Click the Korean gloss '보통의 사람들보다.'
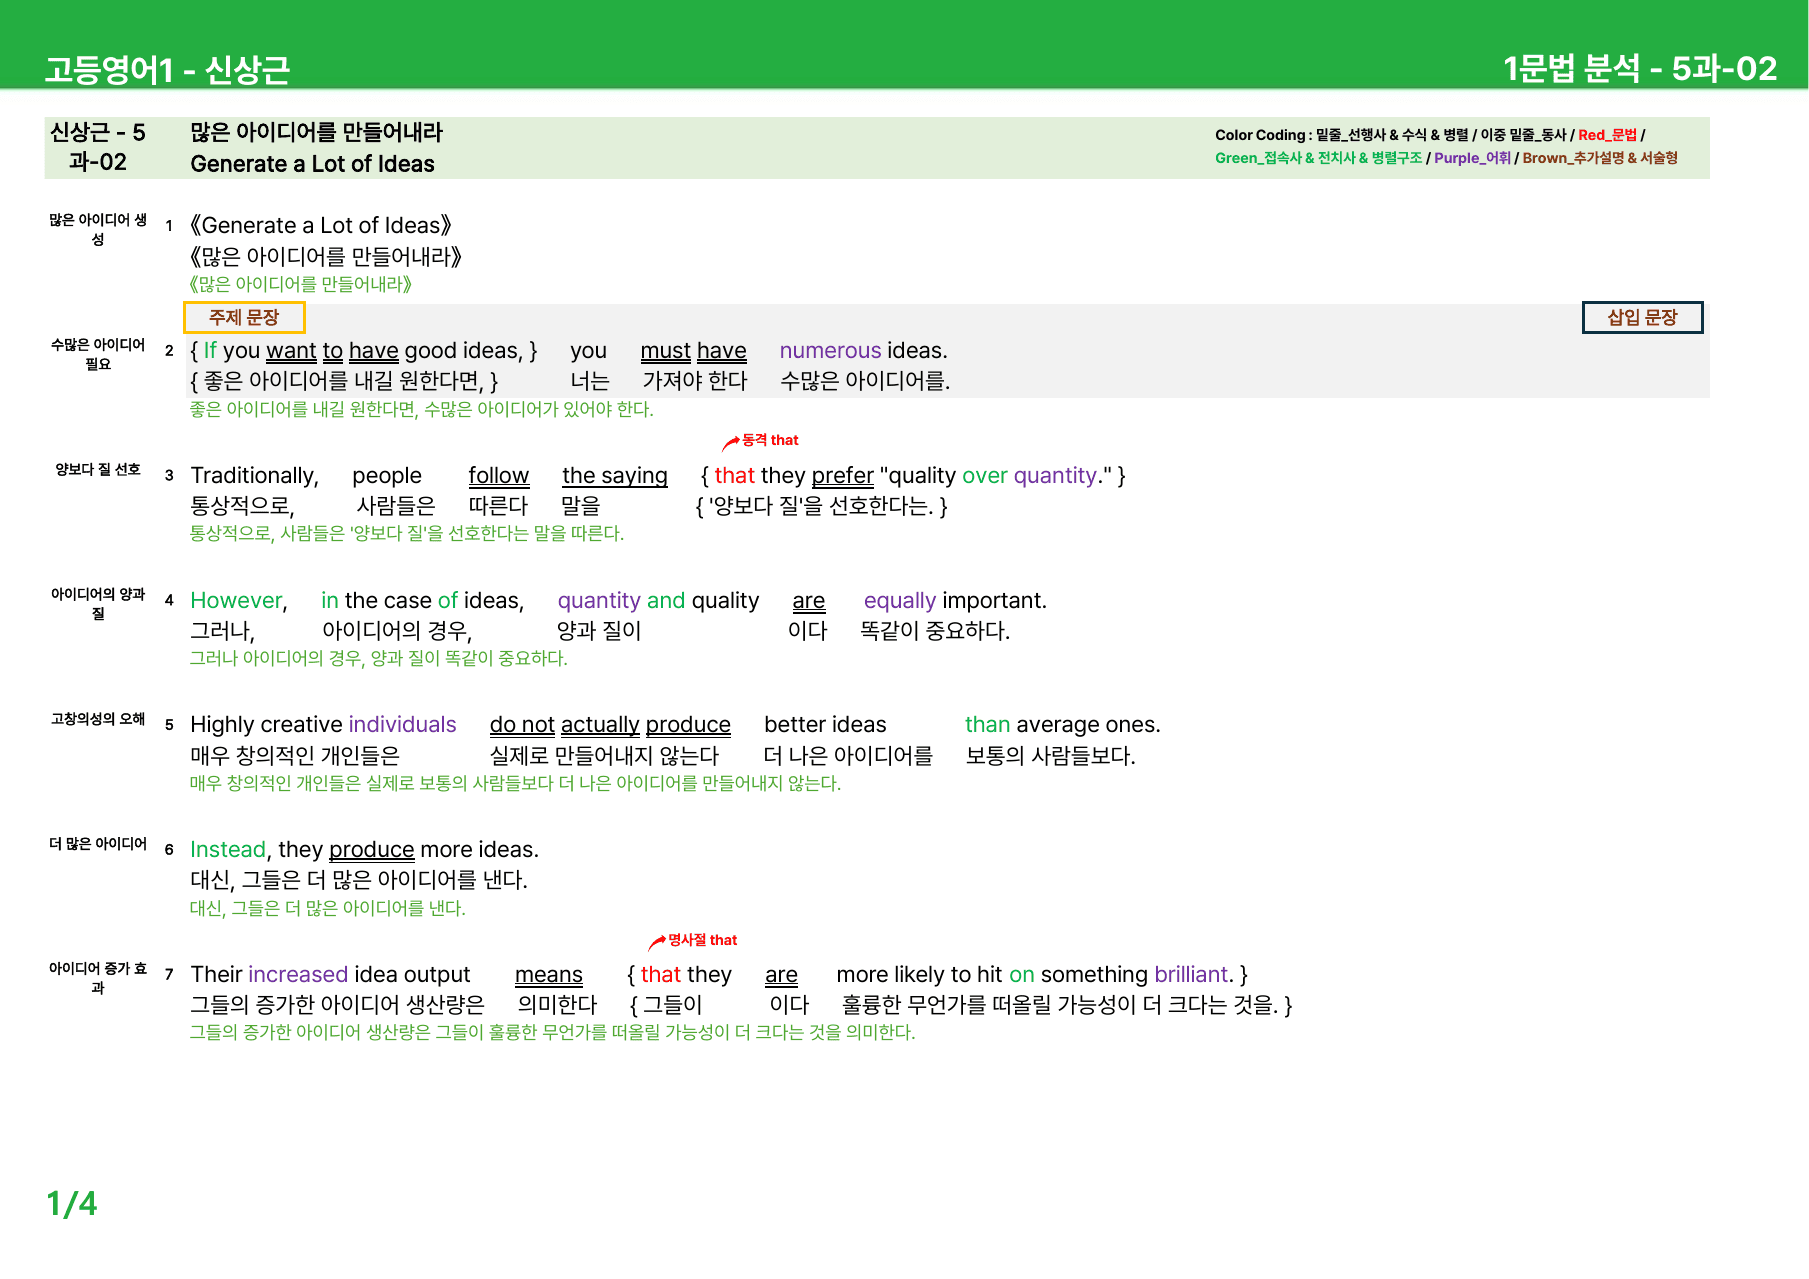 1050,755
